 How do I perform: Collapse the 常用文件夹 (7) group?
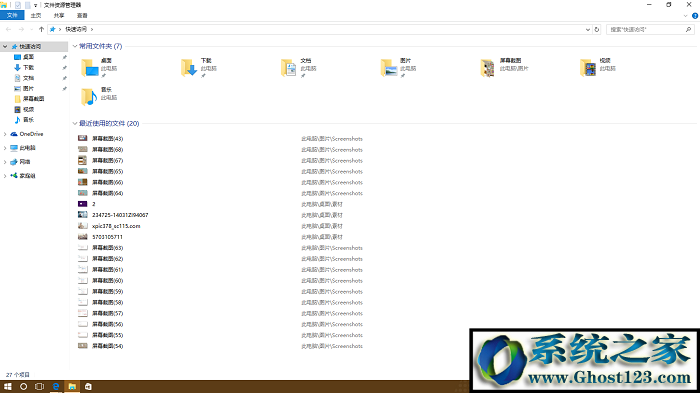(75, 46)
